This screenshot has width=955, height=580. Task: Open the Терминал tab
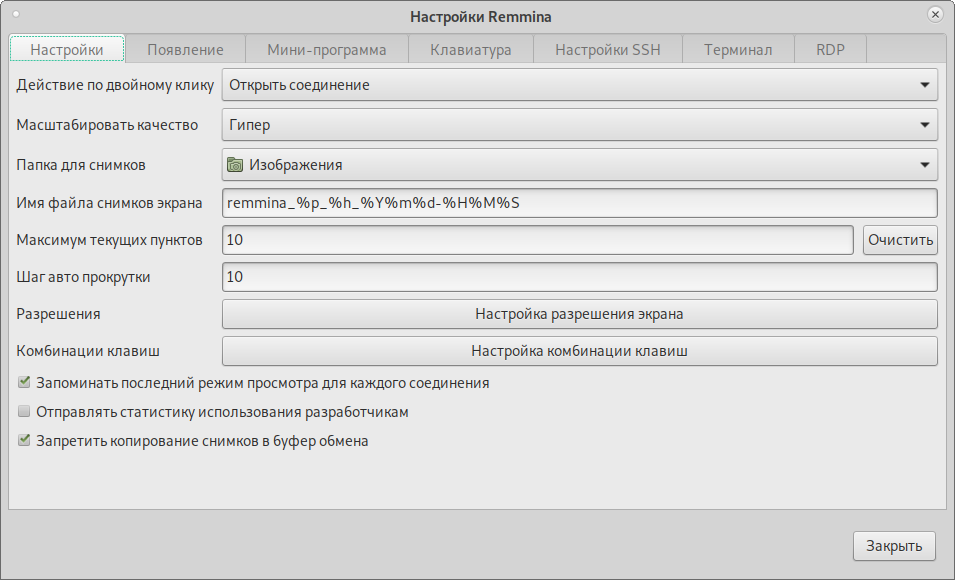[738, 49]
